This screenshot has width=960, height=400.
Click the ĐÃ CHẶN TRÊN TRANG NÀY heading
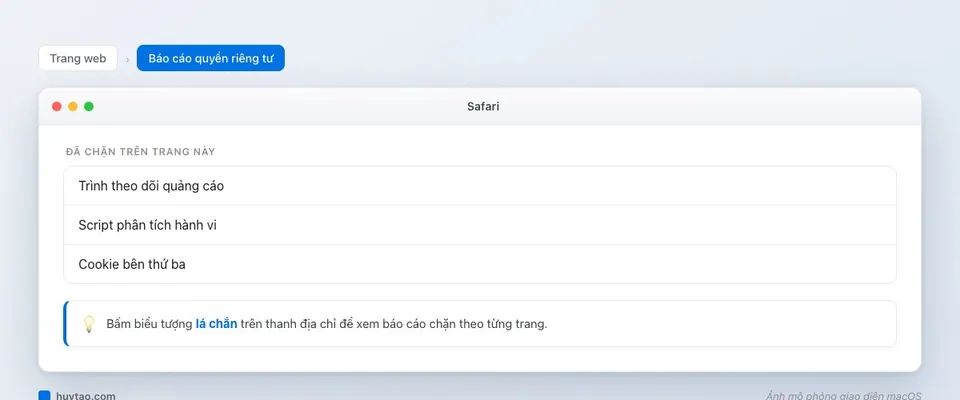140,151
